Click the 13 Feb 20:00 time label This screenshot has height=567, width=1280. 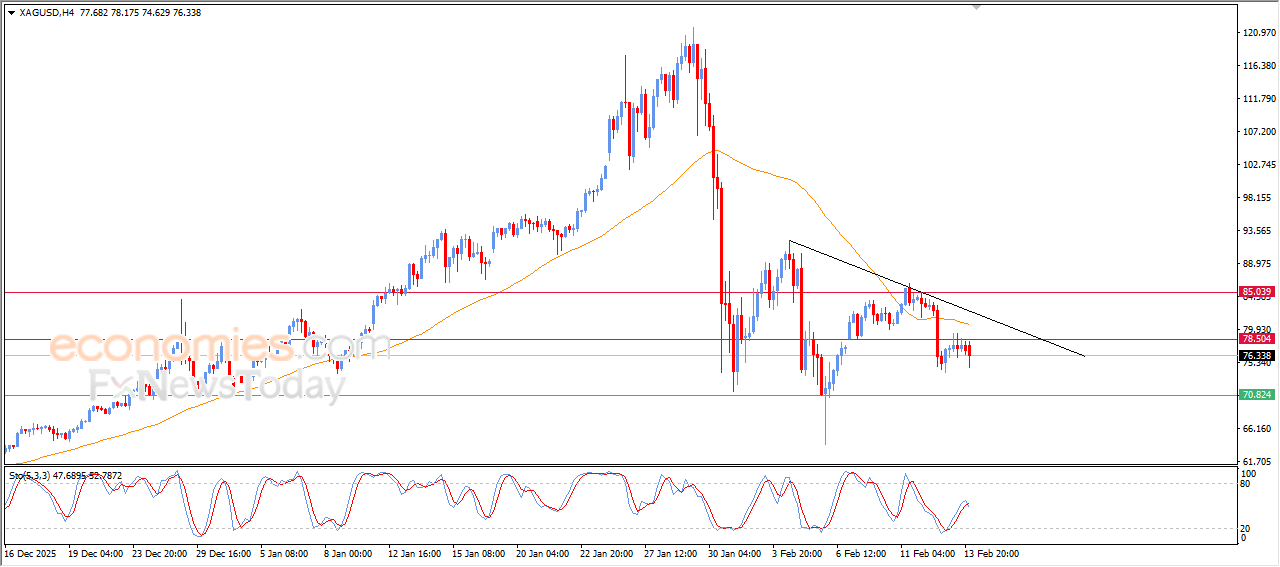pyautogui.click(x=990, y=553)
